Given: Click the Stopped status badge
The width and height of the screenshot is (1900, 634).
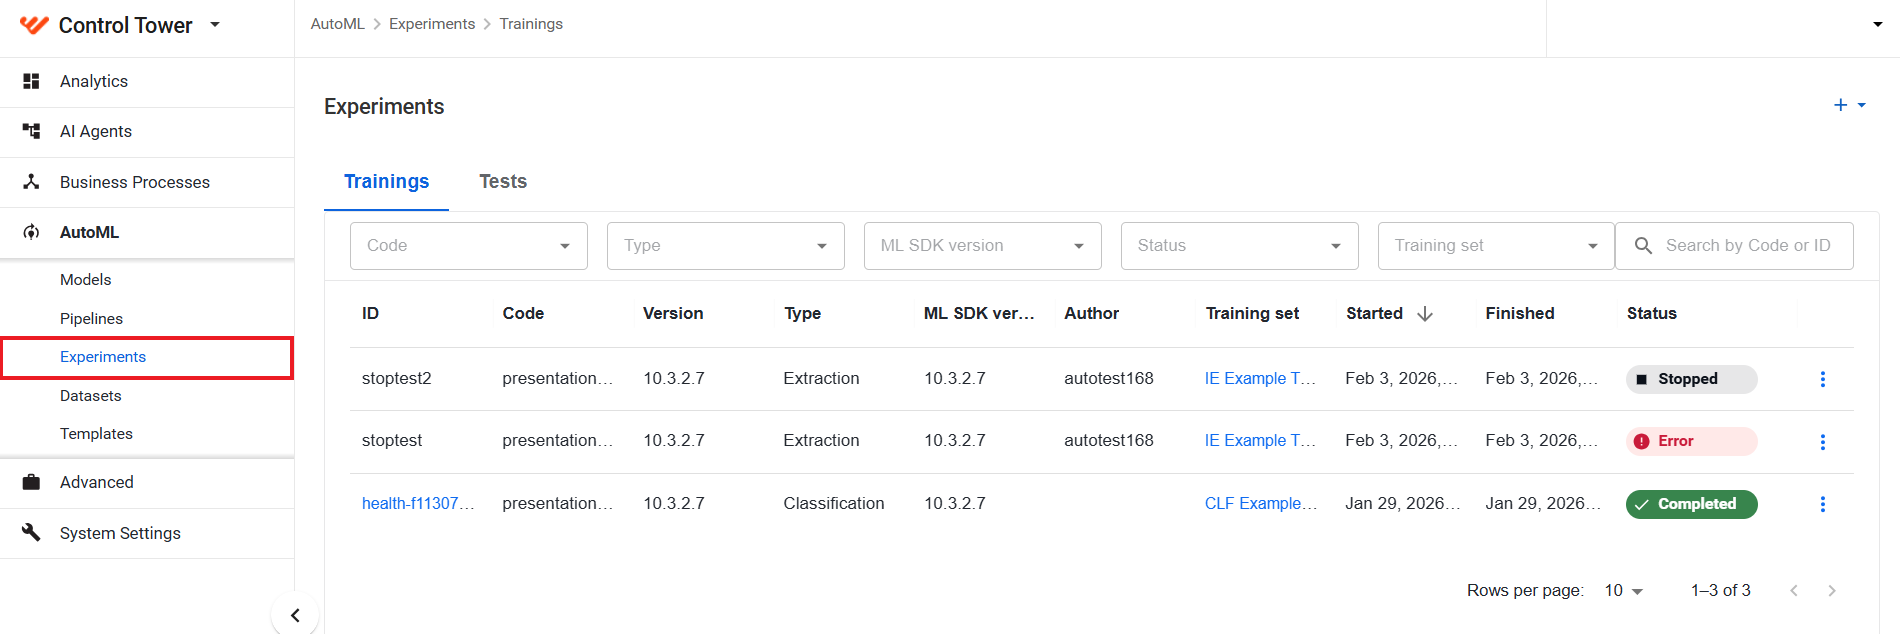Looking at the screenshot, I should pos(1691,379).
